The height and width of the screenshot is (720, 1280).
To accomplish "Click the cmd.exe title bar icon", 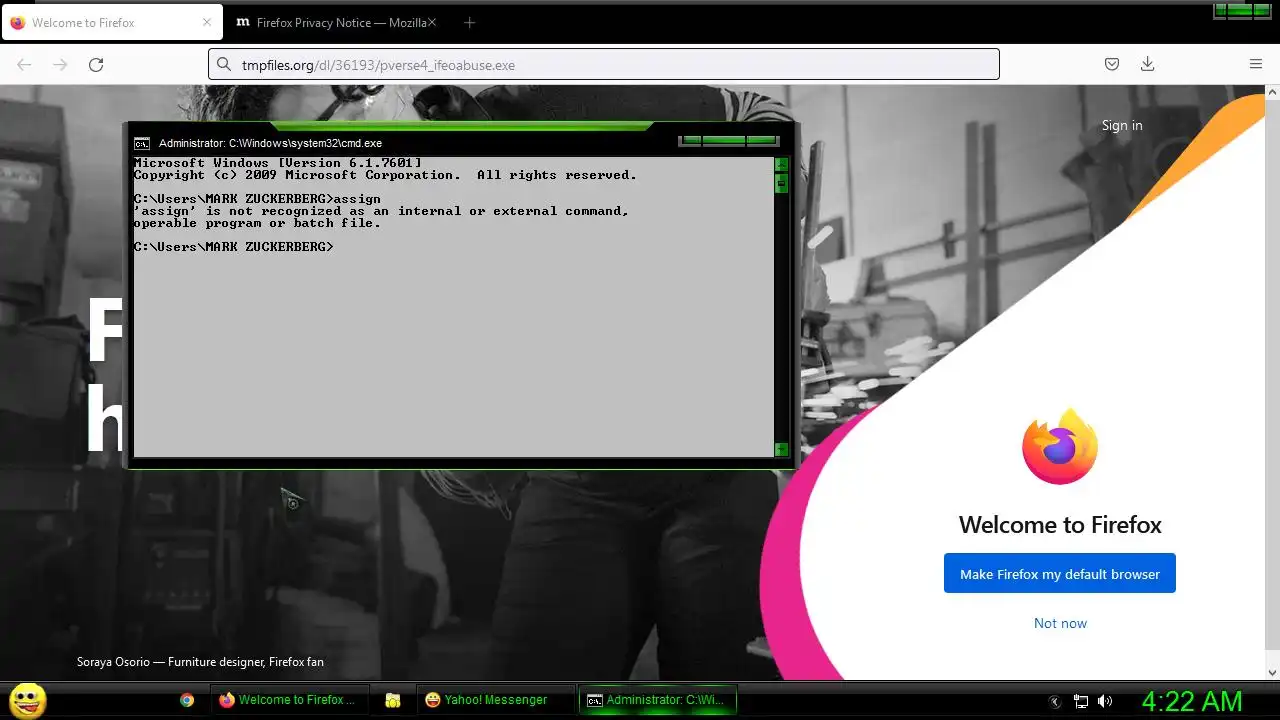I will tap(142, 143).
